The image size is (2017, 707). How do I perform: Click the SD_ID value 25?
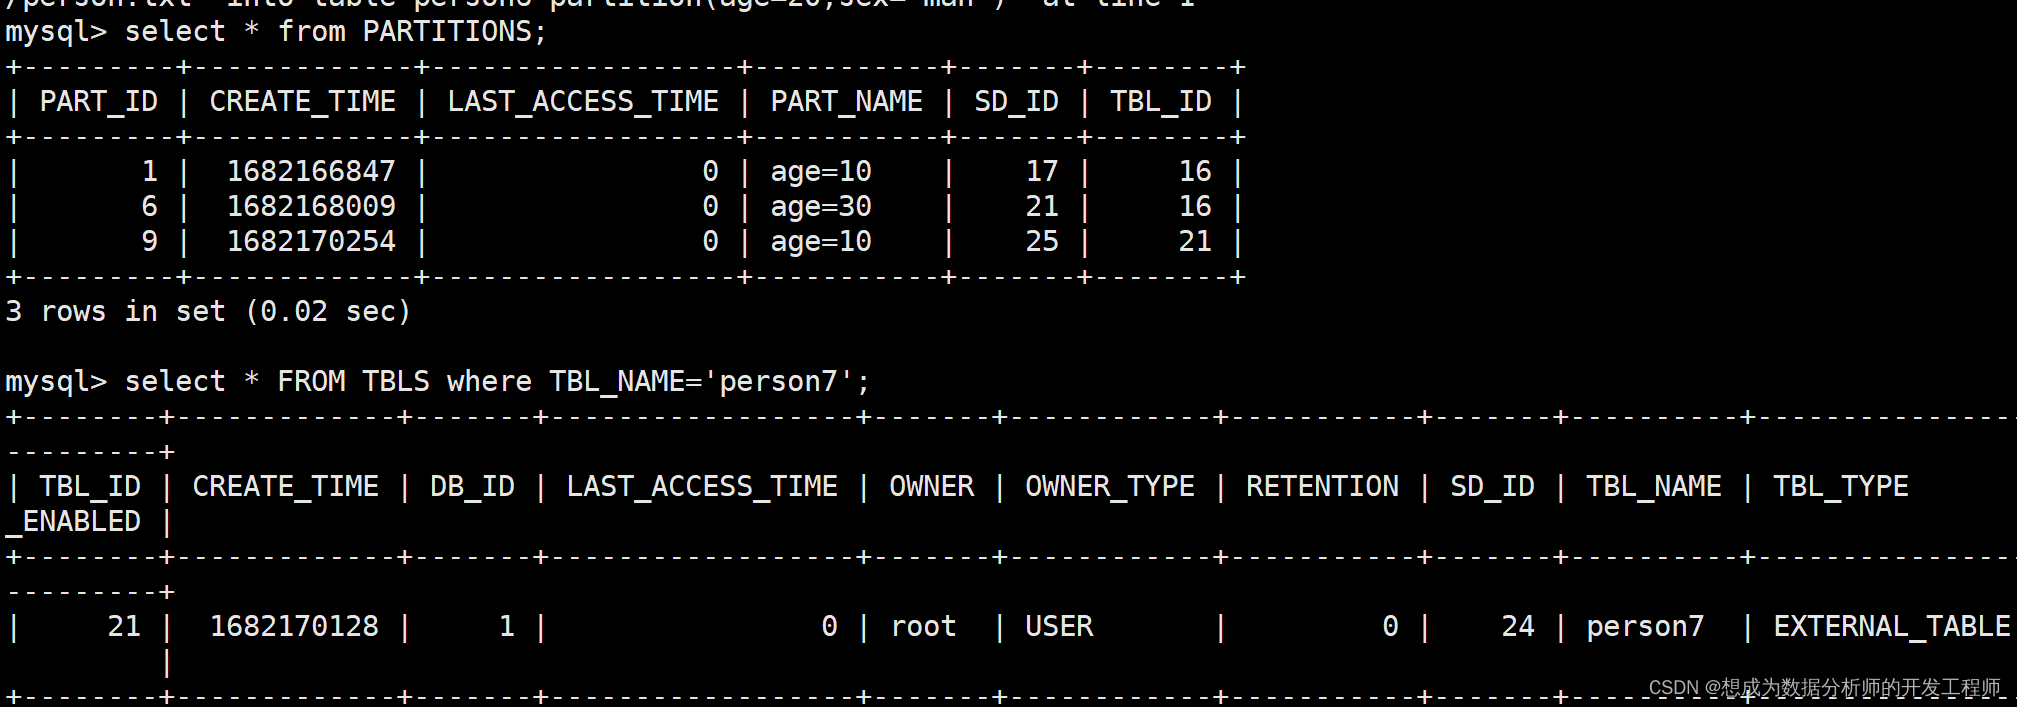coord(1042,242)
